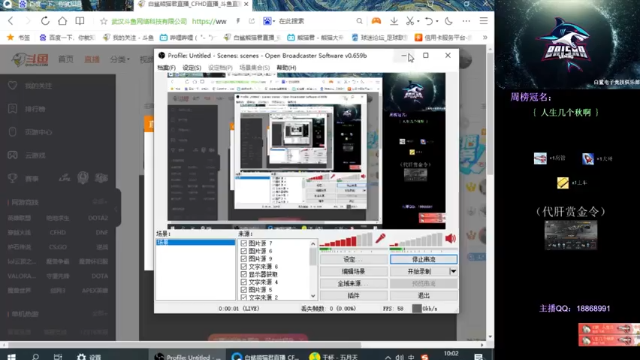Switch to the 白鲨熊猫君直播 browser tab
The image size is (640, 360).
[193, 4]
